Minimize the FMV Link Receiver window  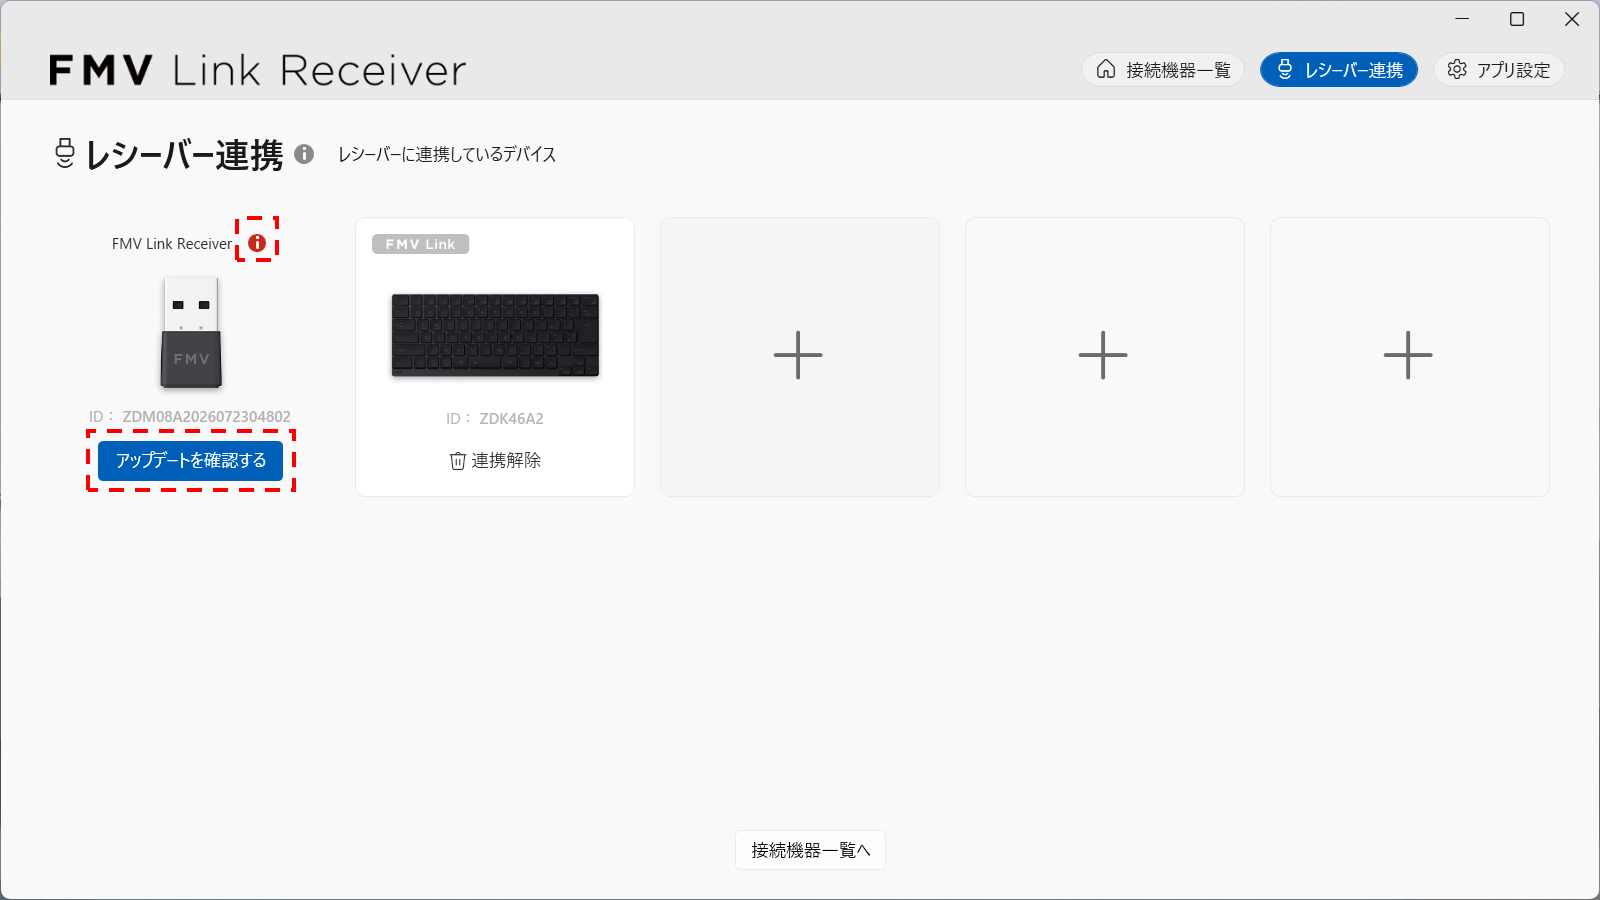tap(1462, 19)
